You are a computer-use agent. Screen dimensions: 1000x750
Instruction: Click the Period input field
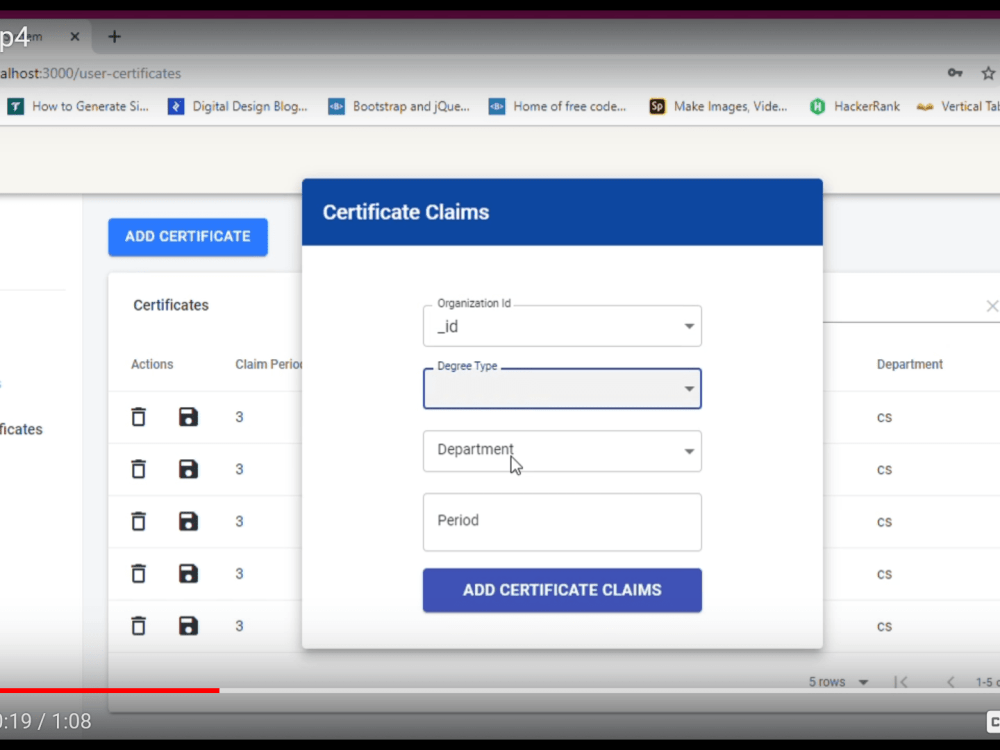point(562,522)
